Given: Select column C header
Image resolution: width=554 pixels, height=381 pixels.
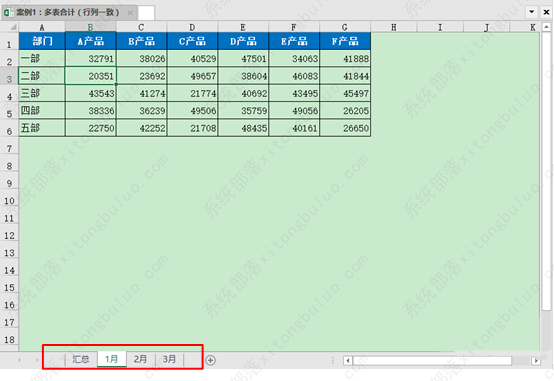Looking at the screenshot, I should [x=141, y=27].
